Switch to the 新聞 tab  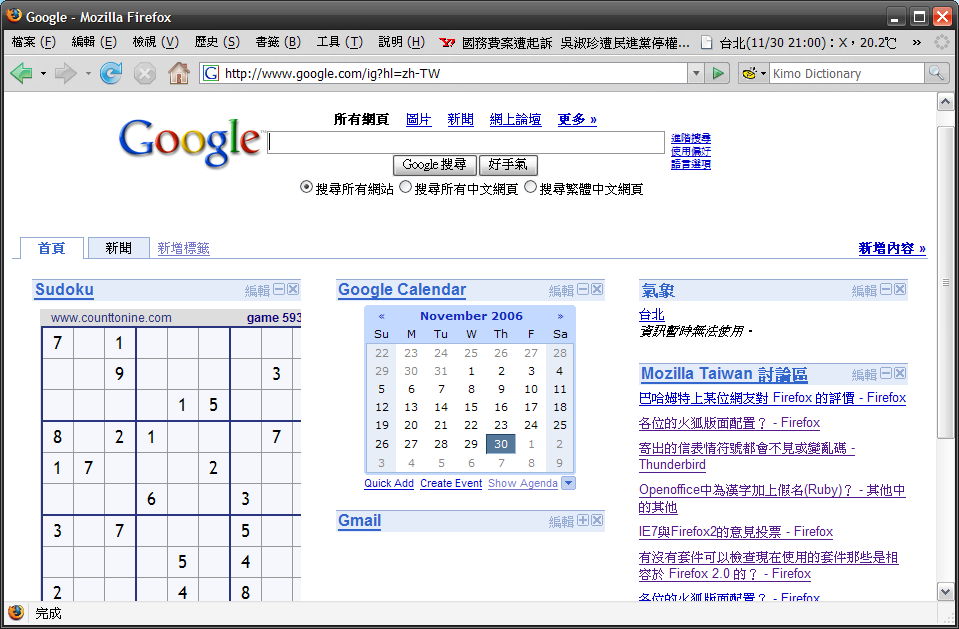[x=118, y=248]
